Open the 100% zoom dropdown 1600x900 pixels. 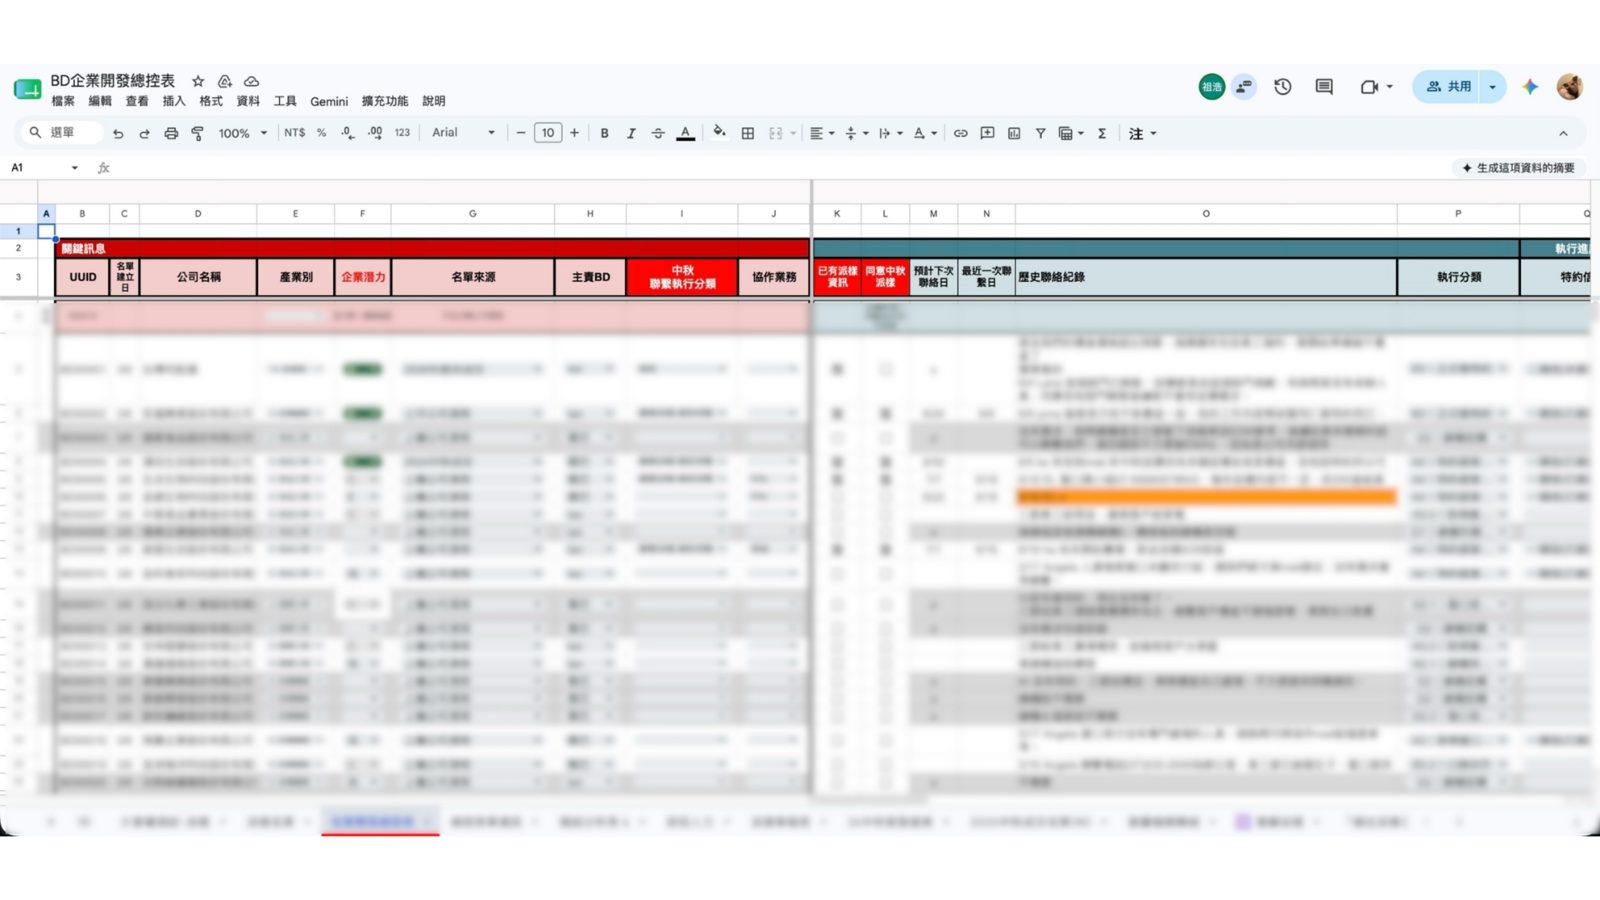(243, 133)
